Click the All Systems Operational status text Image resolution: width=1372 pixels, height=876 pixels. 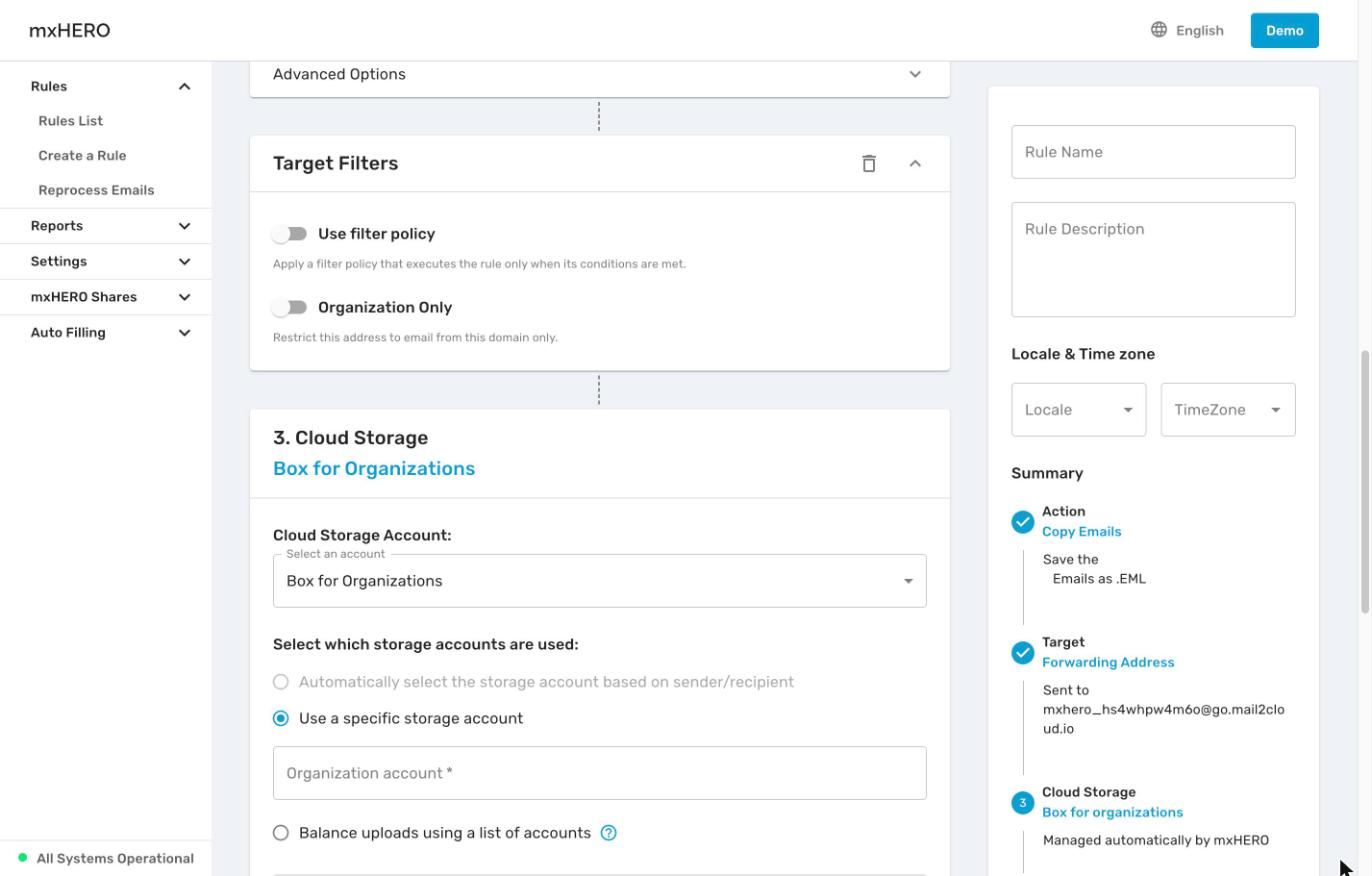pyautogui.click(x=115, y=858)
